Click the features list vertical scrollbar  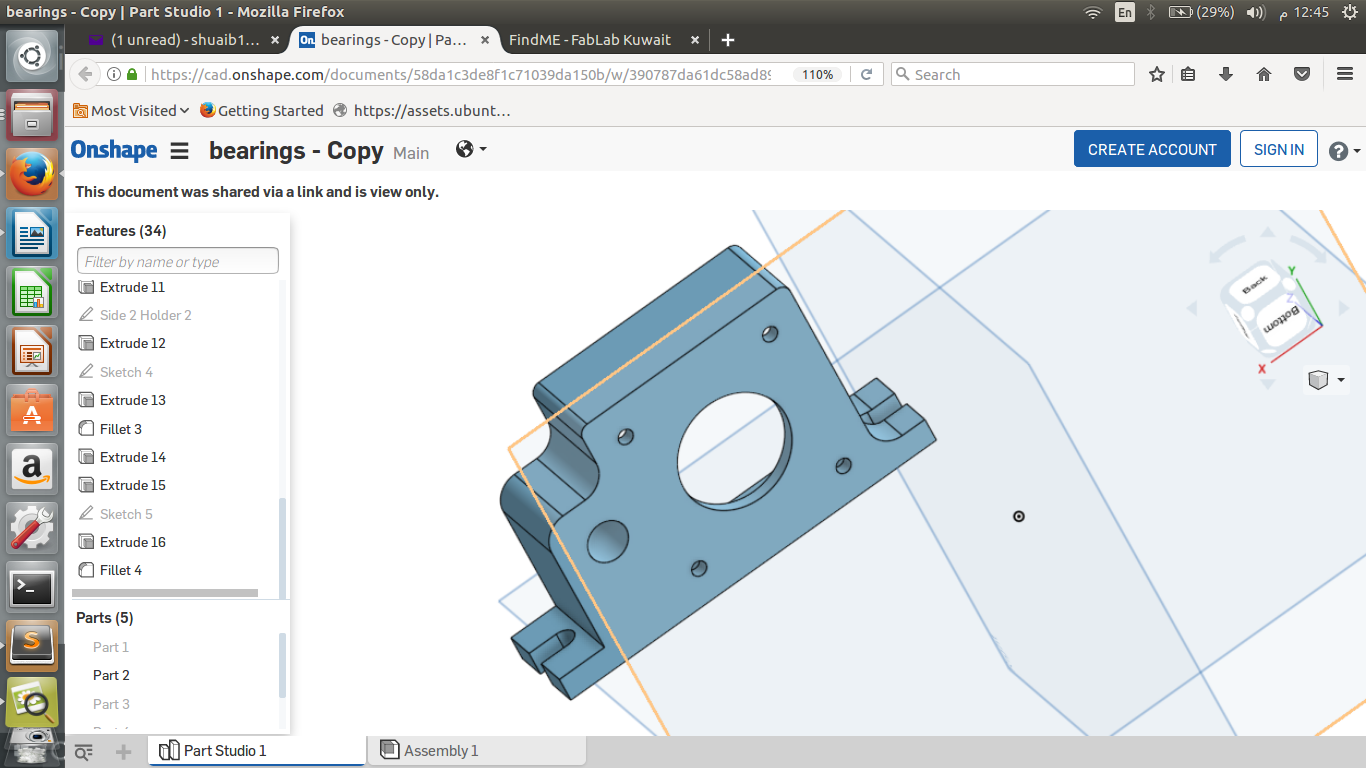point(283,546)
